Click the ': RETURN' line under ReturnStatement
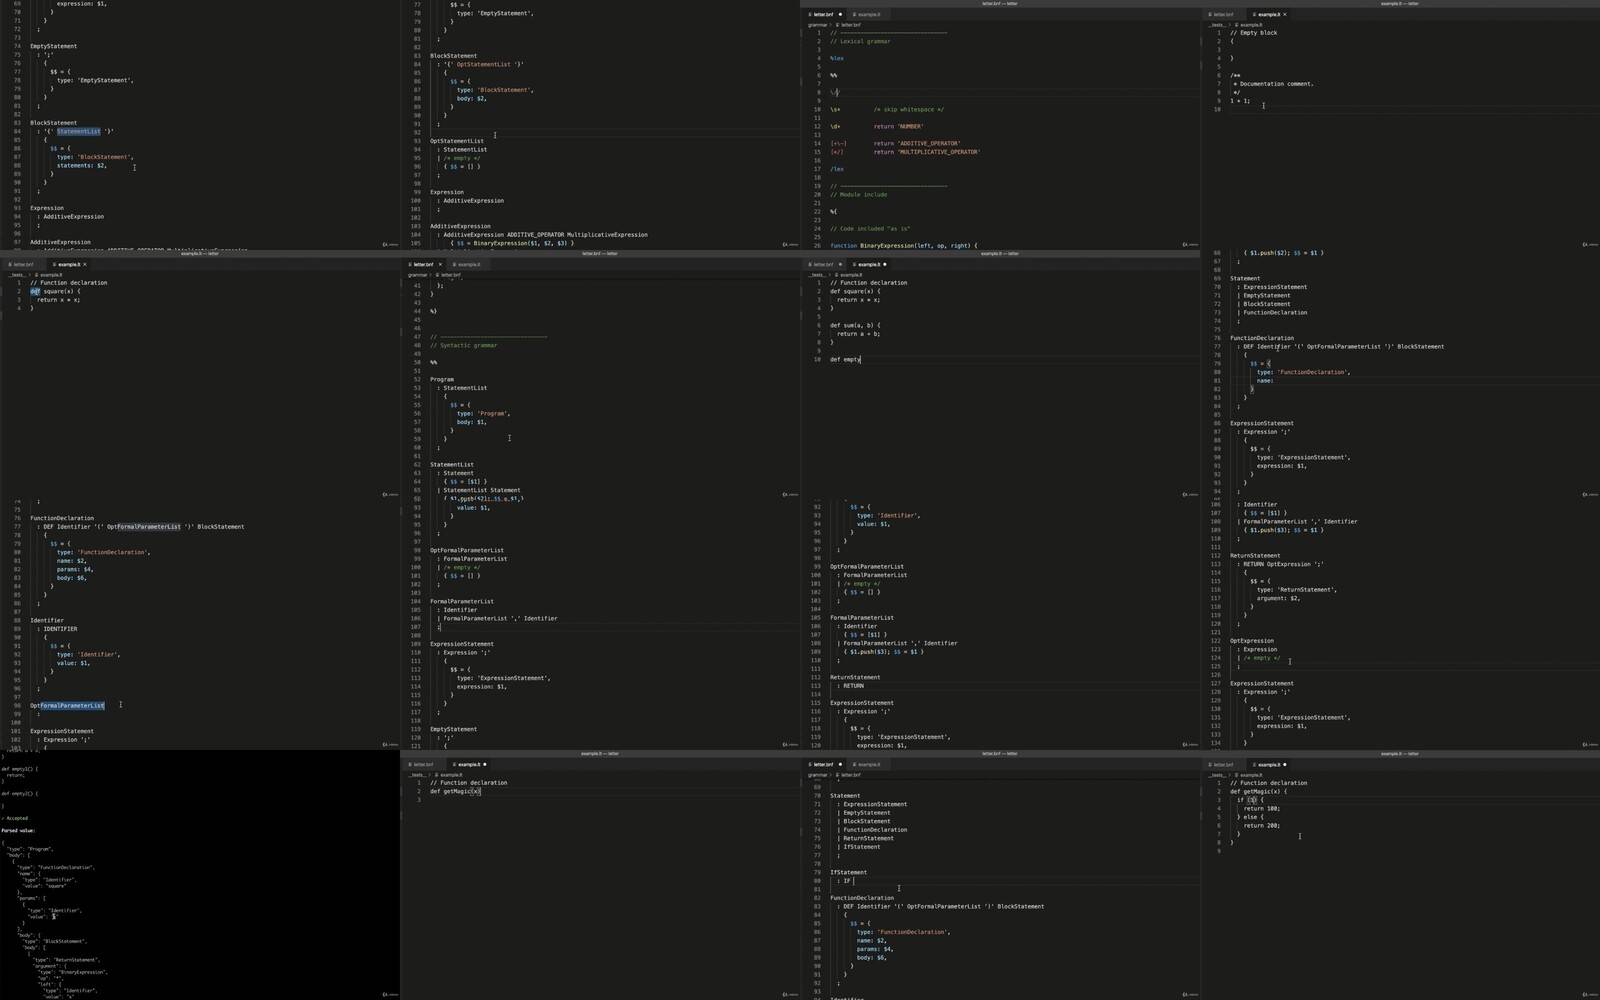This screenshot has height=1000, width=1600. click(850, 686)
